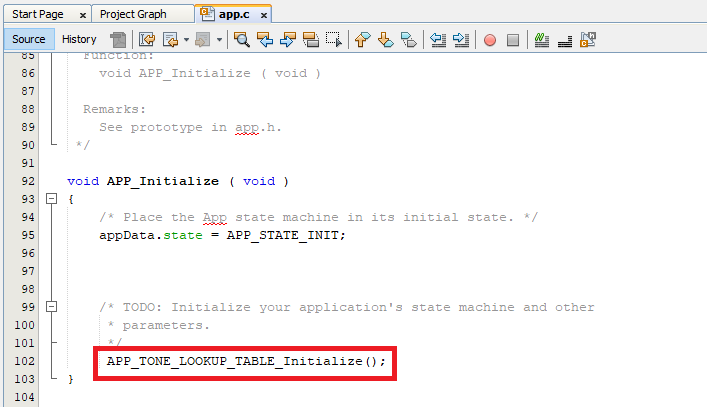Click line number 95 in the gutter
This screenshot has width=707, height=407.
[x=28, y=235]
